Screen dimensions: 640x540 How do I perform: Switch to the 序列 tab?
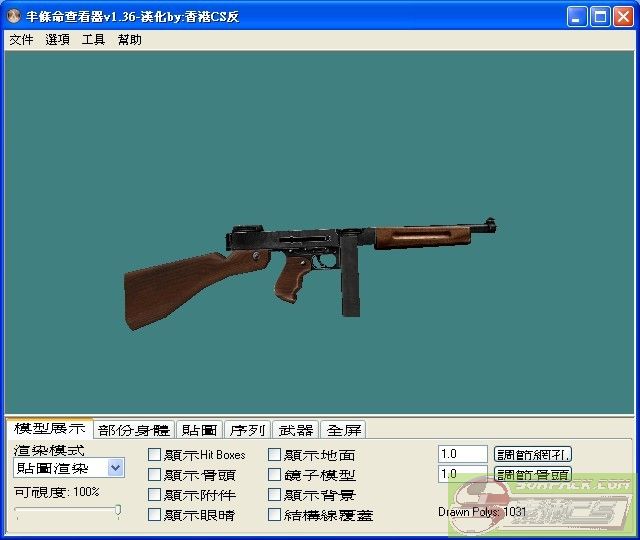pyautogui.click(x=247, y=430)
